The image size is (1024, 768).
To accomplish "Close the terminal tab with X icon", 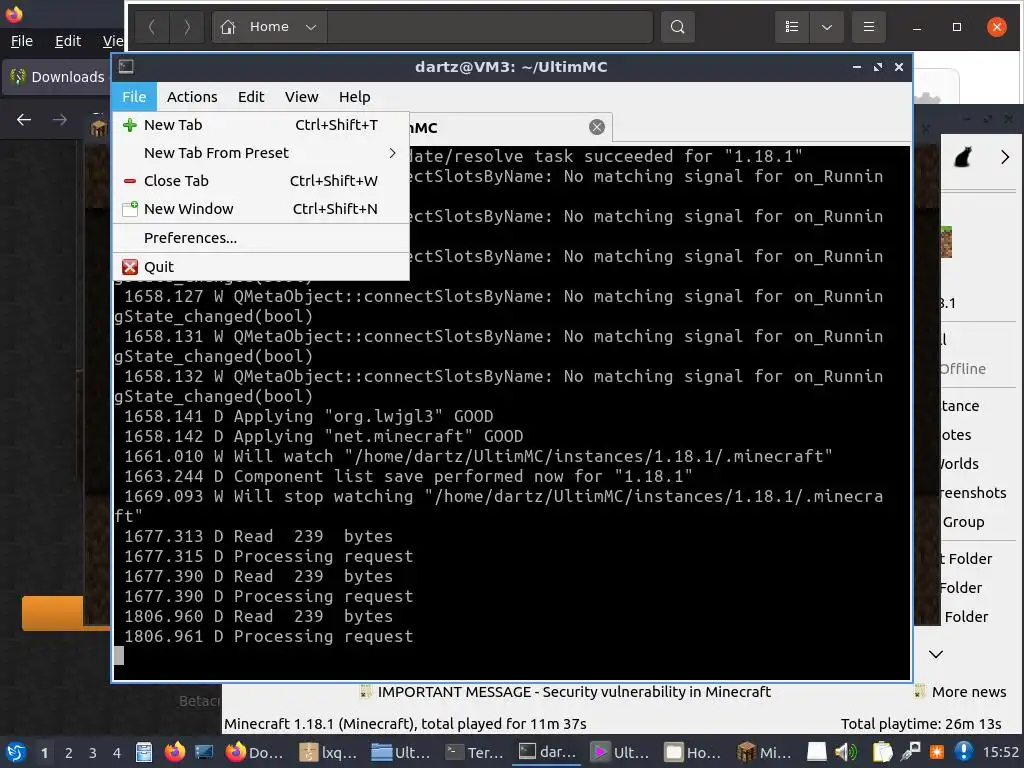I will click(596, 127).
